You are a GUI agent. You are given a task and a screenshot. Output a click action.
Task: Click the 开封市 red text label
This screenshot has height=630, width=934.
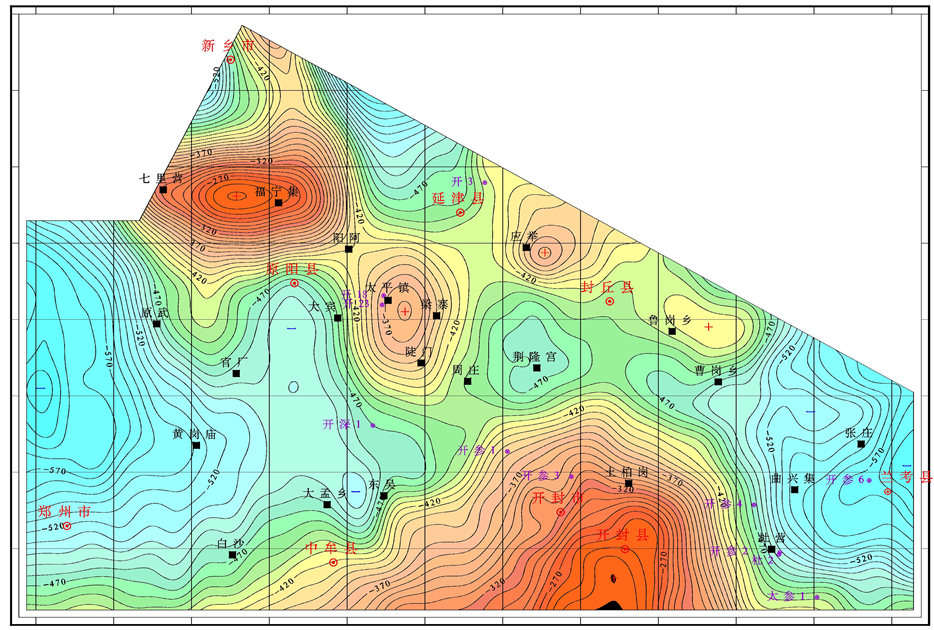pos(556,498)
